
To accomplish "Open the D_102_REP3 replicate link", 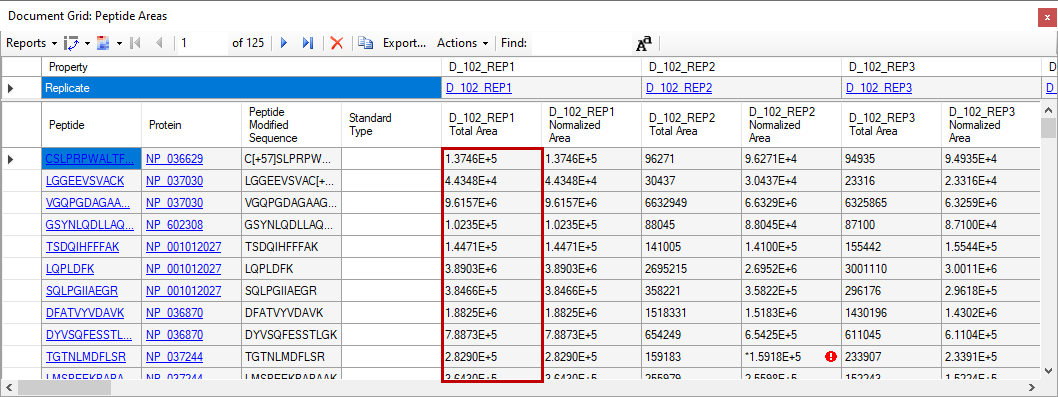I will 879,88.
